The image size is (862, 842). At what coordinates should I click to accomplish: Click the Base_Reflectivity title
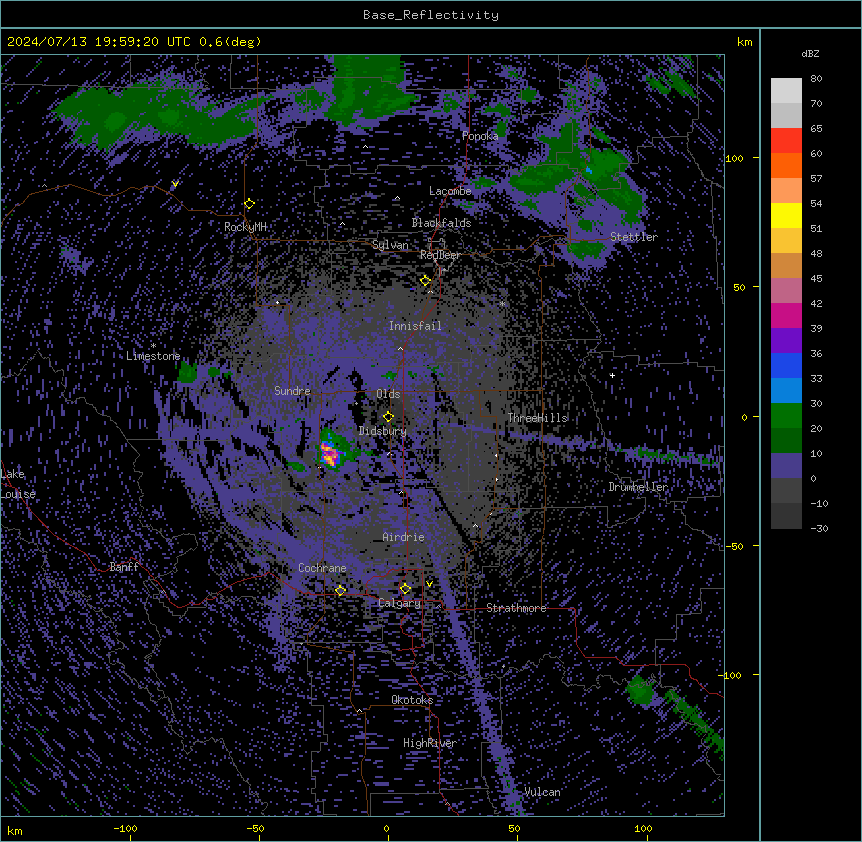point(431,15)
